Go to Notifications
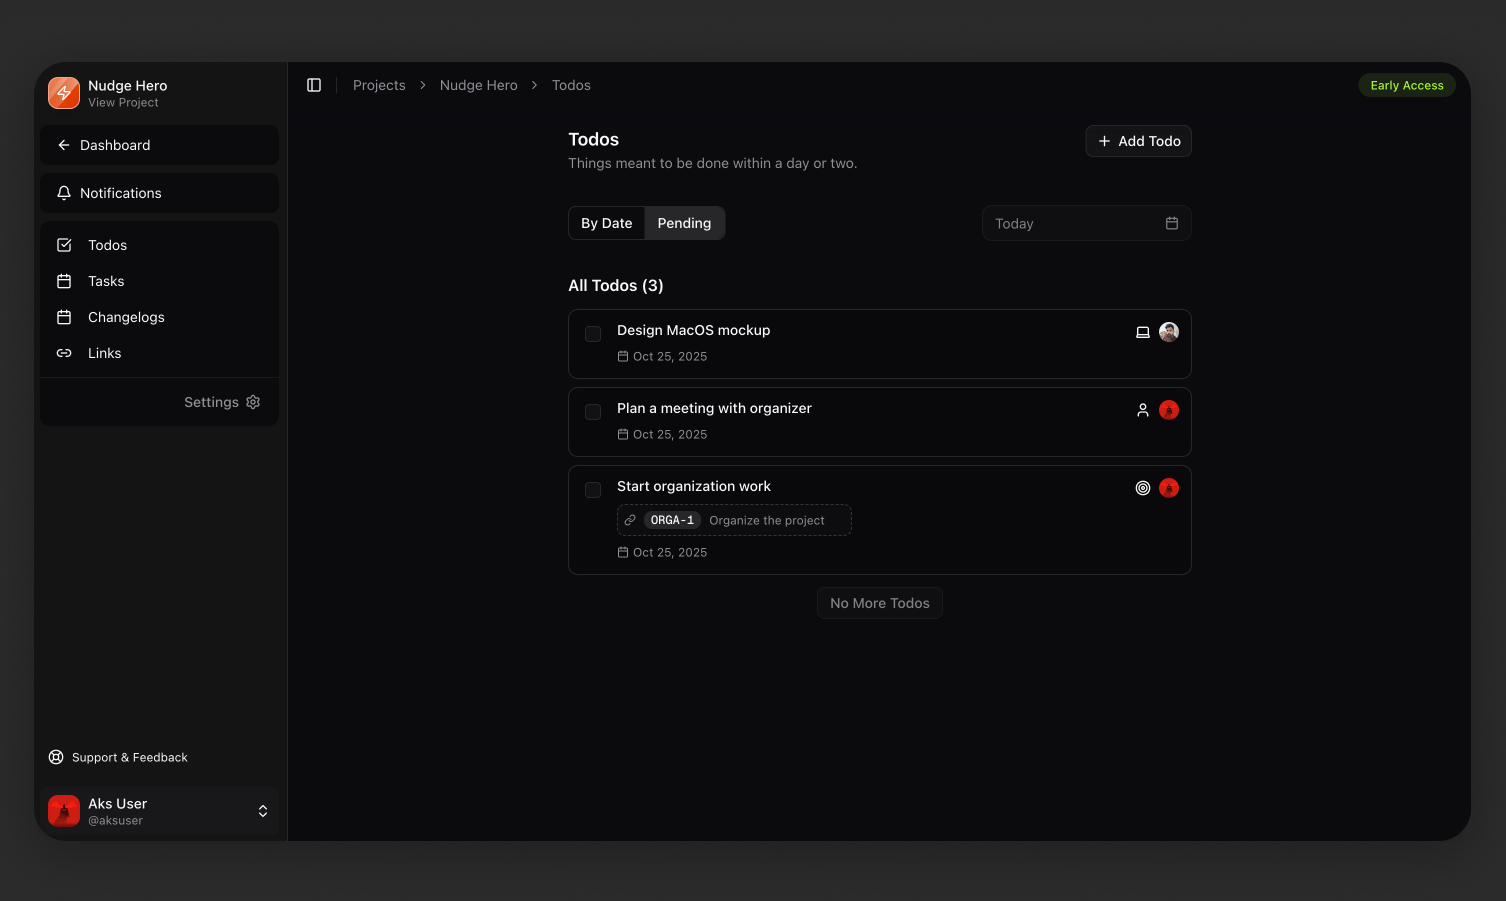Viewport: 1506px width, 901px height. [x=160, y=193]
